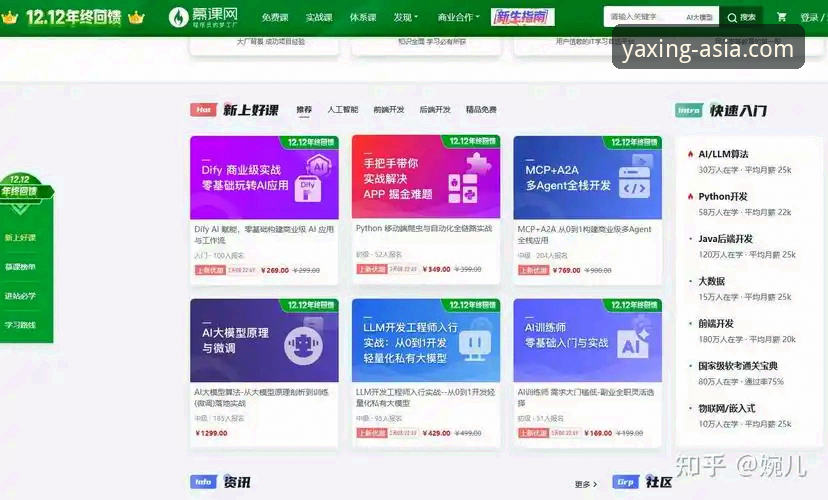Select the 推荐 course tab

point(304,110)
